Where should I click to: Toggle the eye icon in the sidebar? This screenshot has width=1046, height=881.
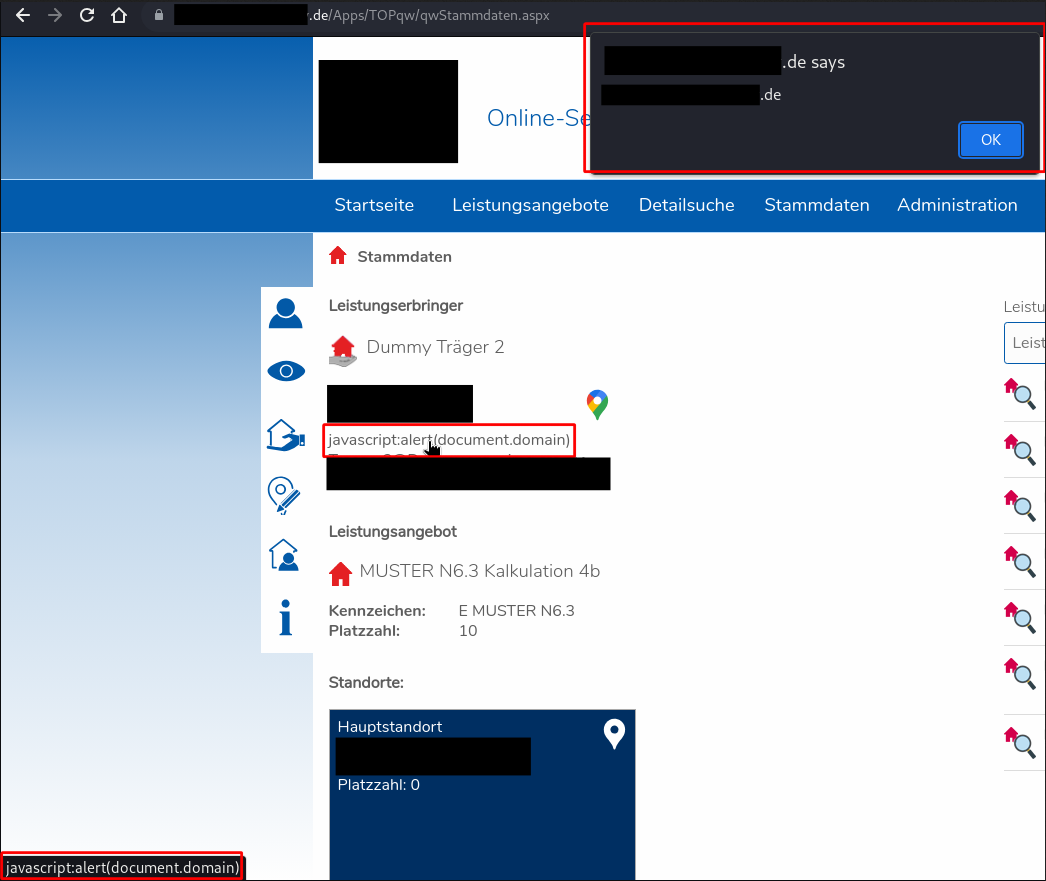[286, 370]
